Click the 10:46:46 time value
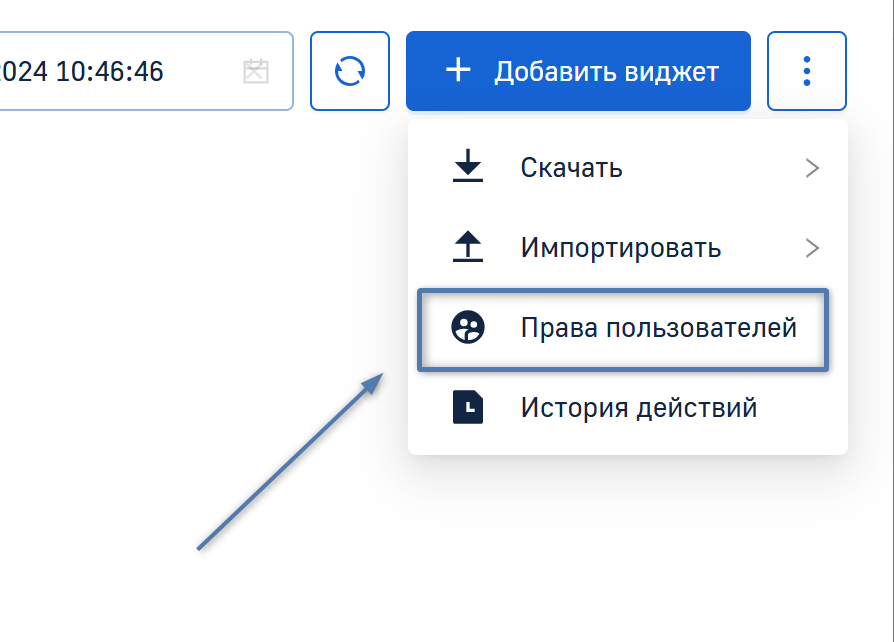 110,71
